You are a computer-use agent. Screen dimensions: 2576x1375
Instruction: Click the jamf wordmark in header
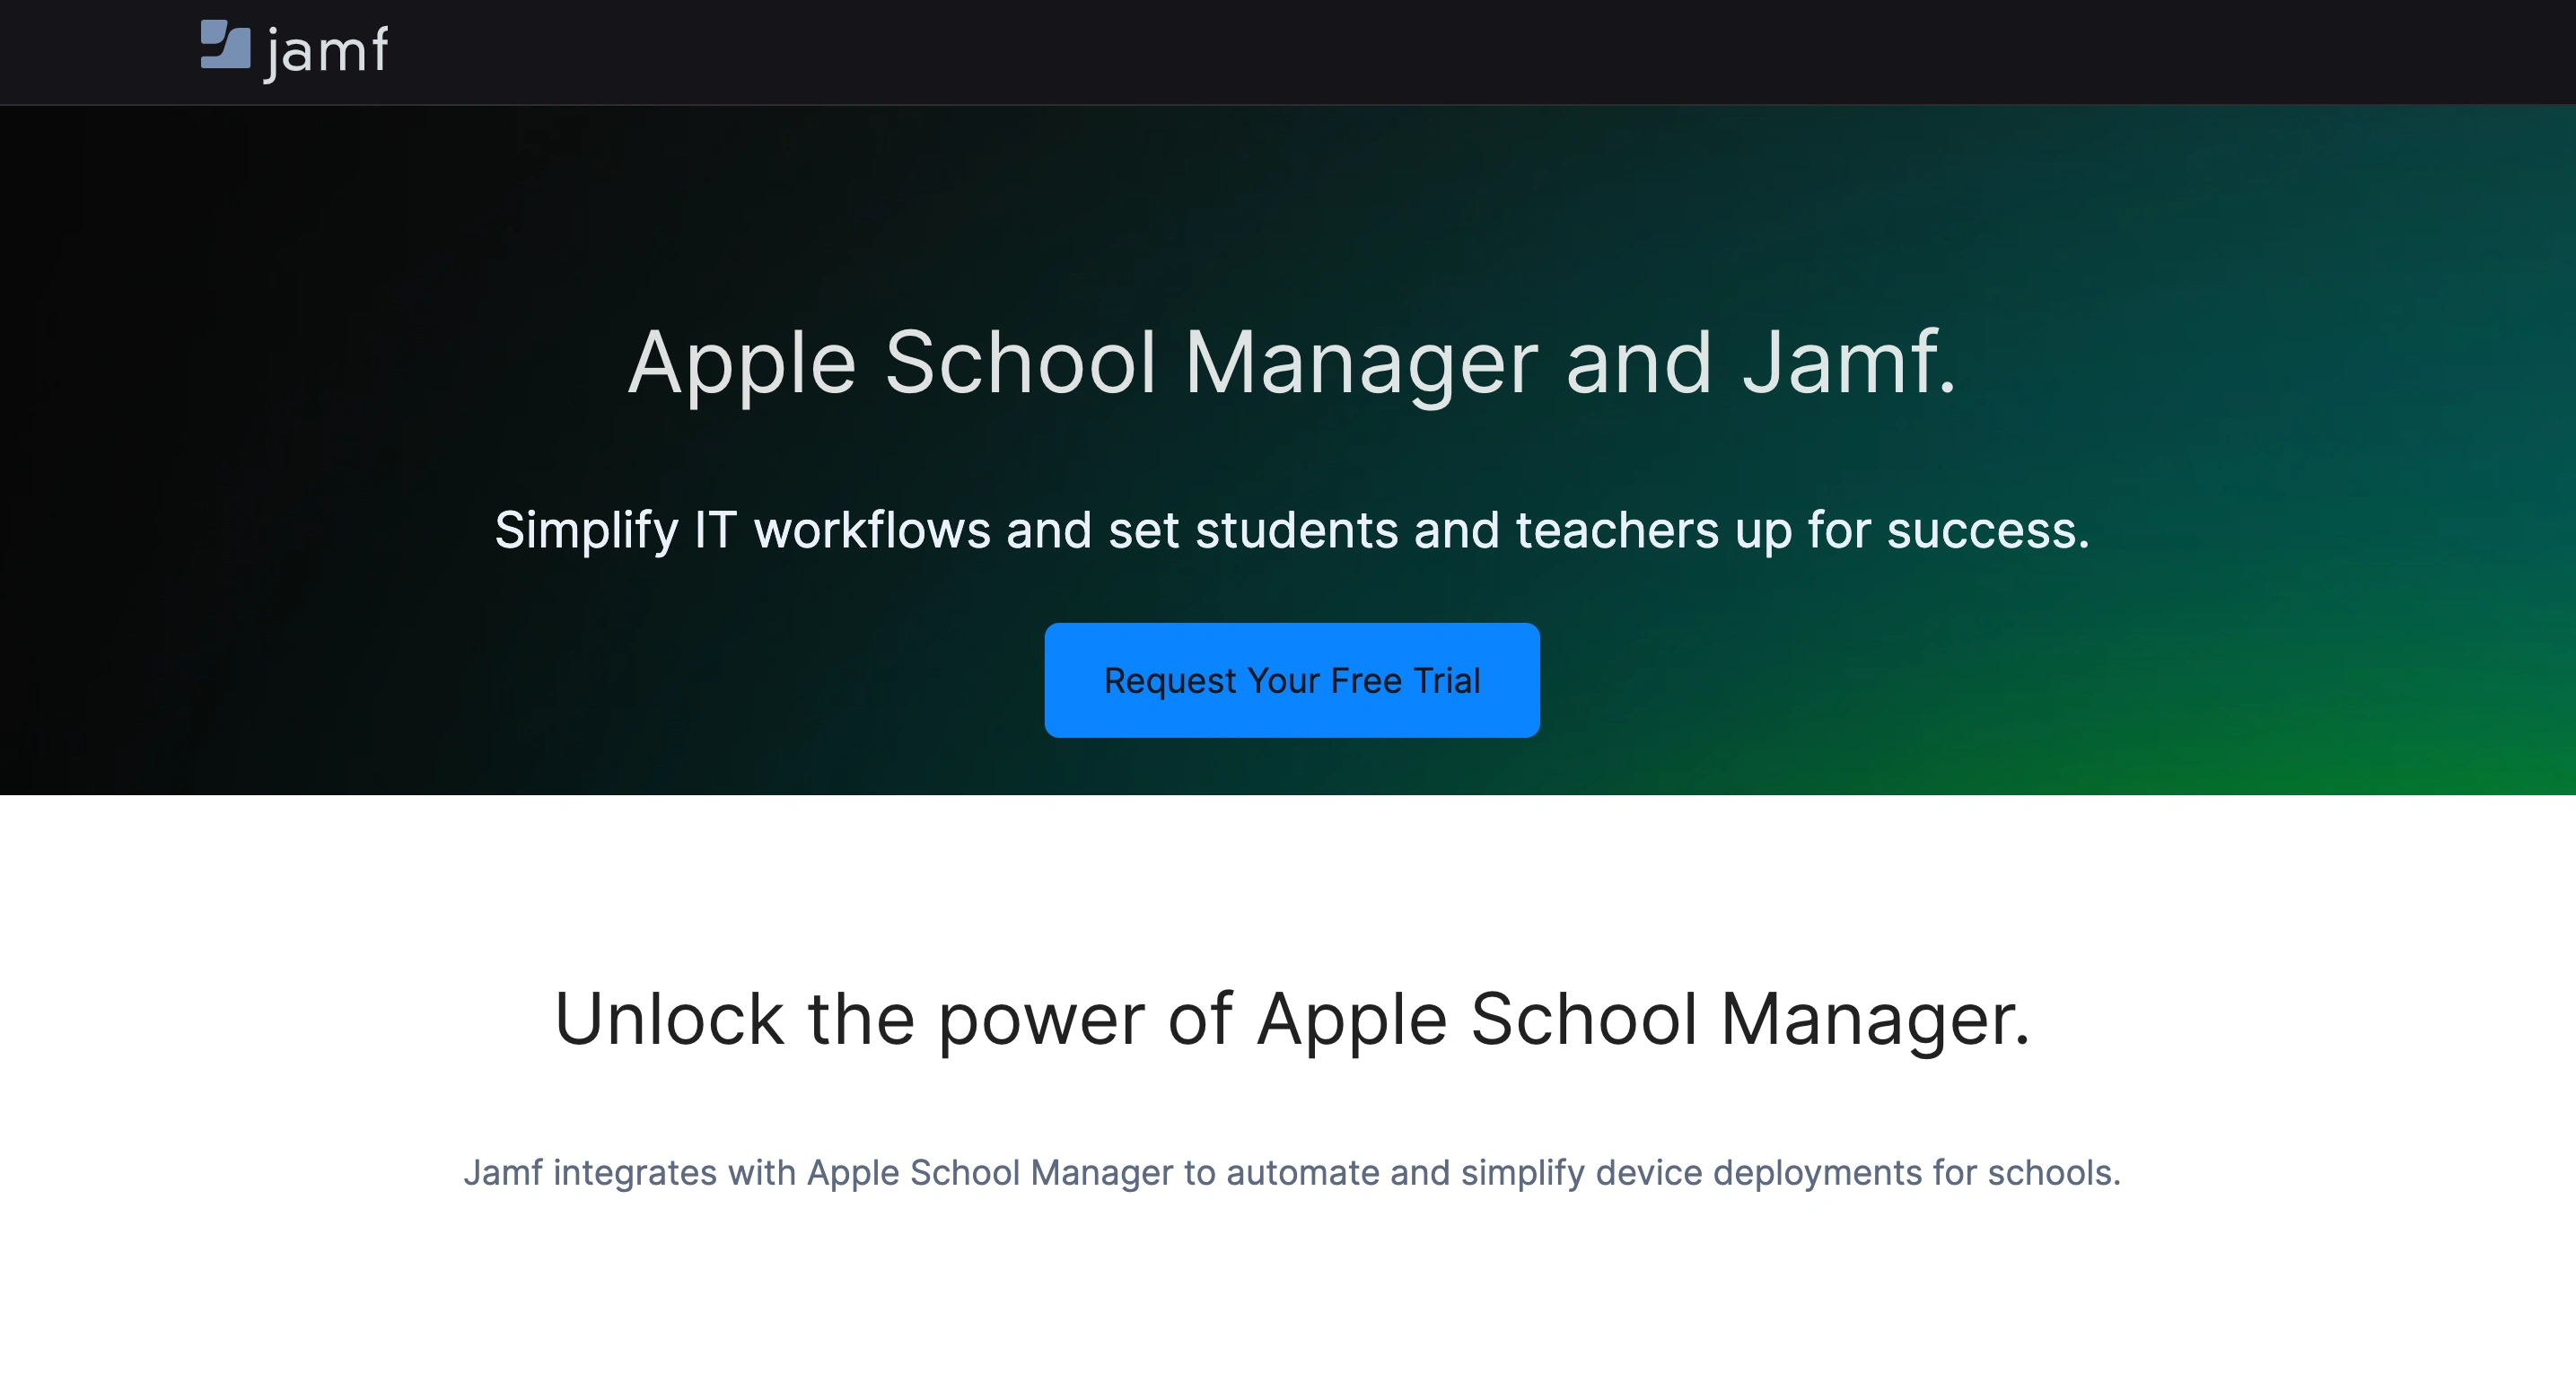click(327, 51)
